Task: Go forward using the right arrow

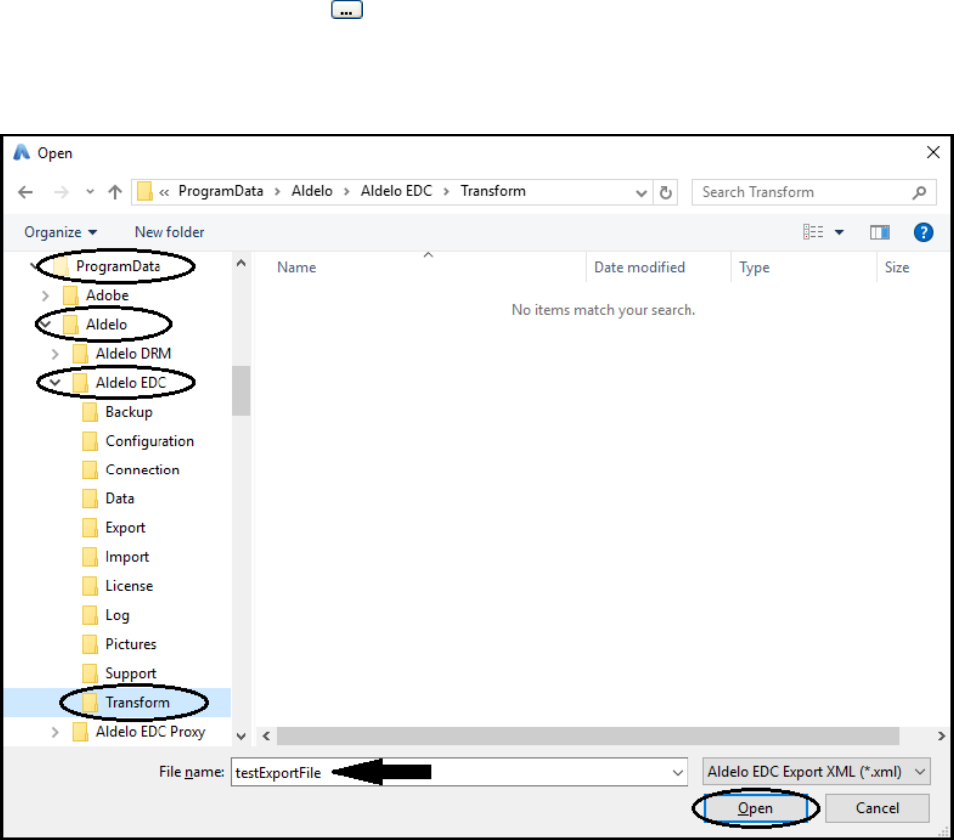Action: click(x=61, y=192)
